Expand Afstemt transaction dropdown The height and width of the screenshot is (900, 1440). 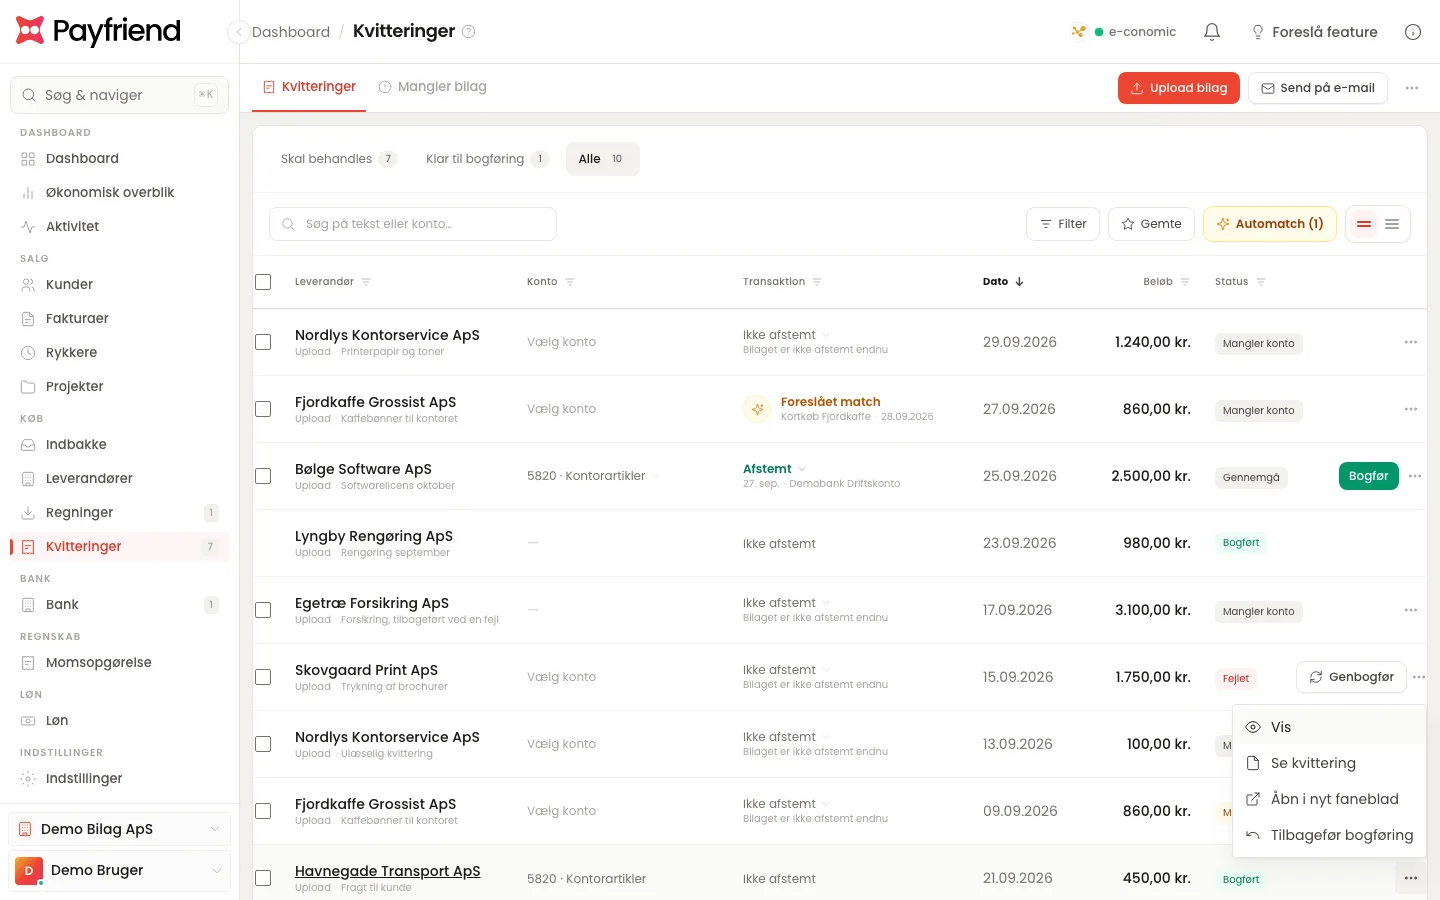point(775,469)
